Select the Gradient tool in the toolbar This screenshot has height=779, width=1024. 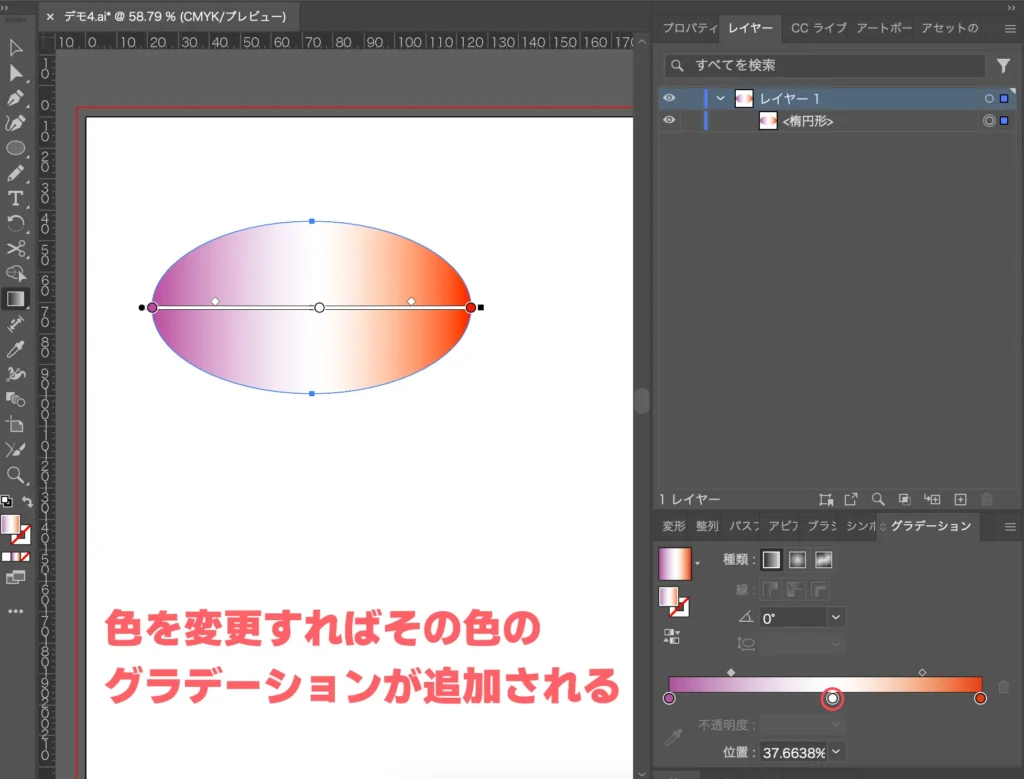tap(15, 298)
